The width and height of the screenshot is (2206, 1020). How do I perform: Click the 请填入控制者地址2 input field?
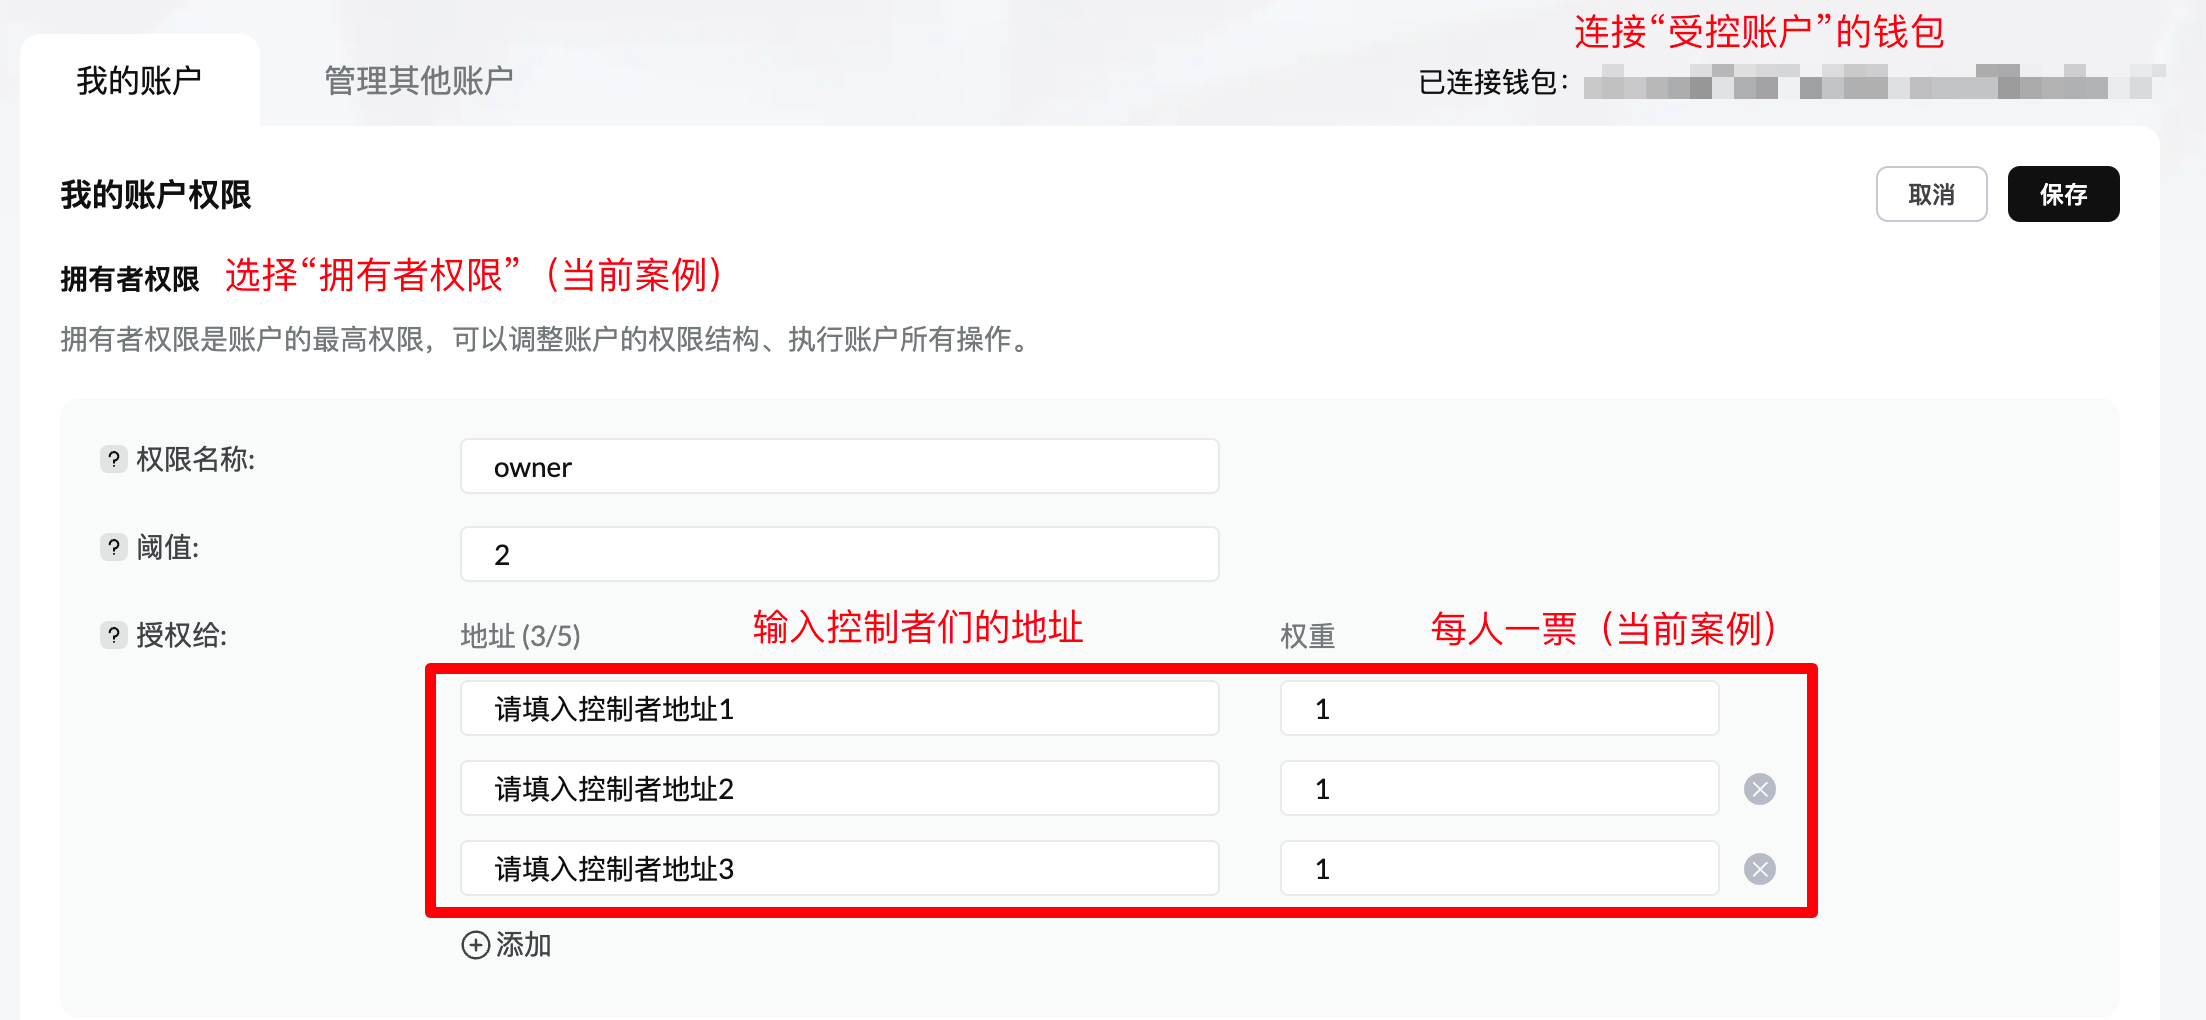[x=839, y=788]
